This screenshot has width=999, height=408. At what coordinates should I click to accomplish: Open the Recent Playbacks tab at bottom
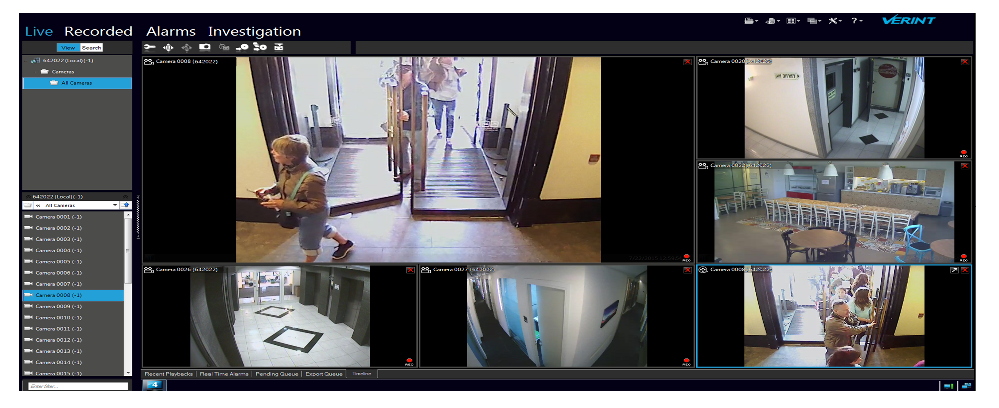(168, 374)
